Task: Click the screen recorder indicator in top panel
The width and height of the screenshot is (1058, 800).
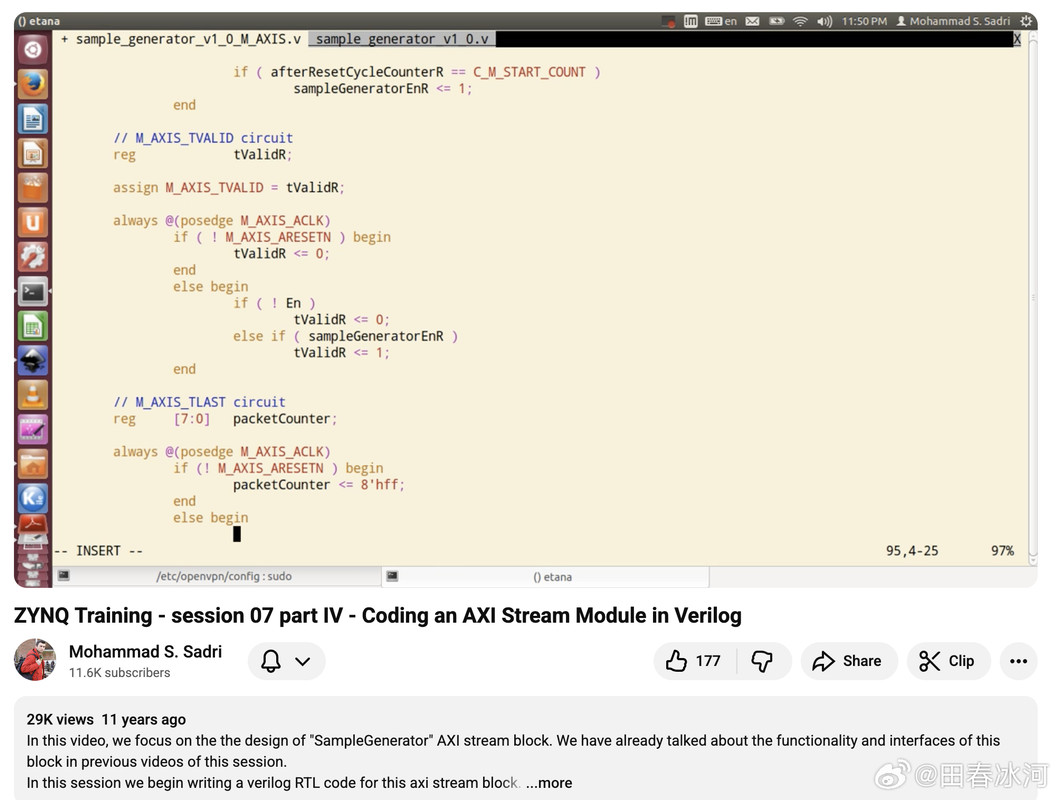Action: point(668,22)
